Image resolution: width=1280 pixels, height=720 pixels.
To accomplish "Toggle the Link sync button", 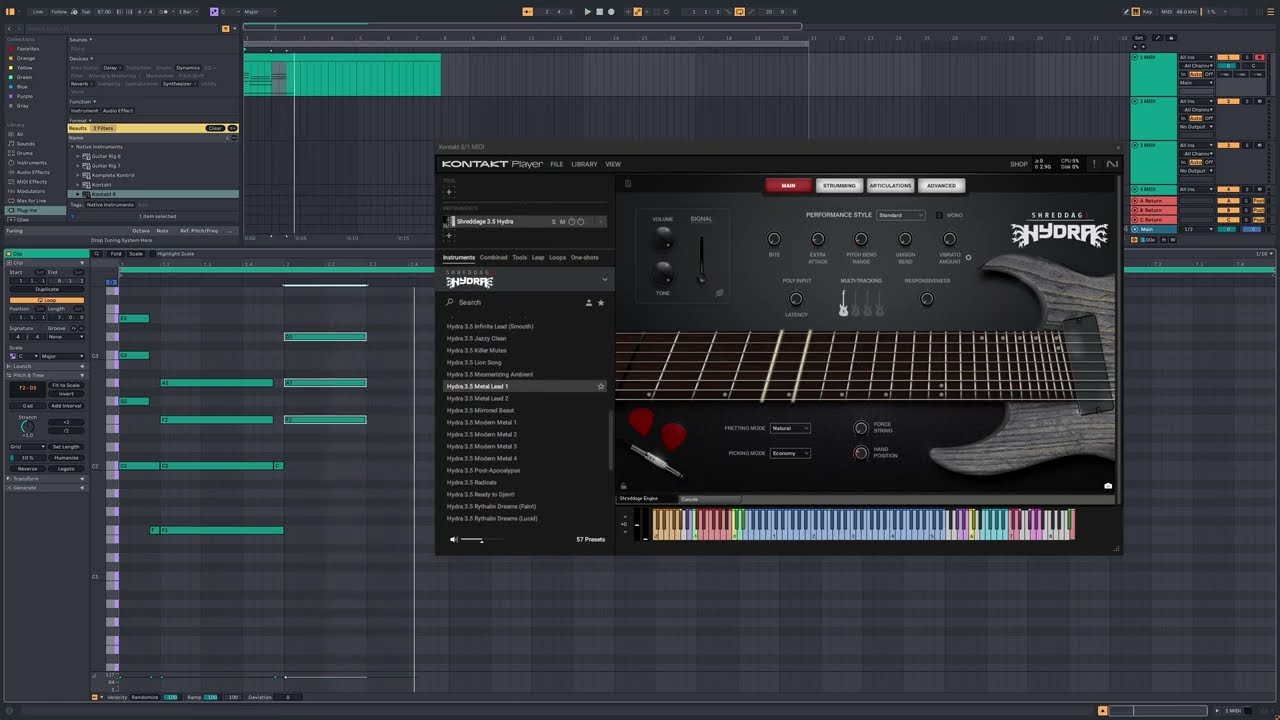I will coord(38,11).
